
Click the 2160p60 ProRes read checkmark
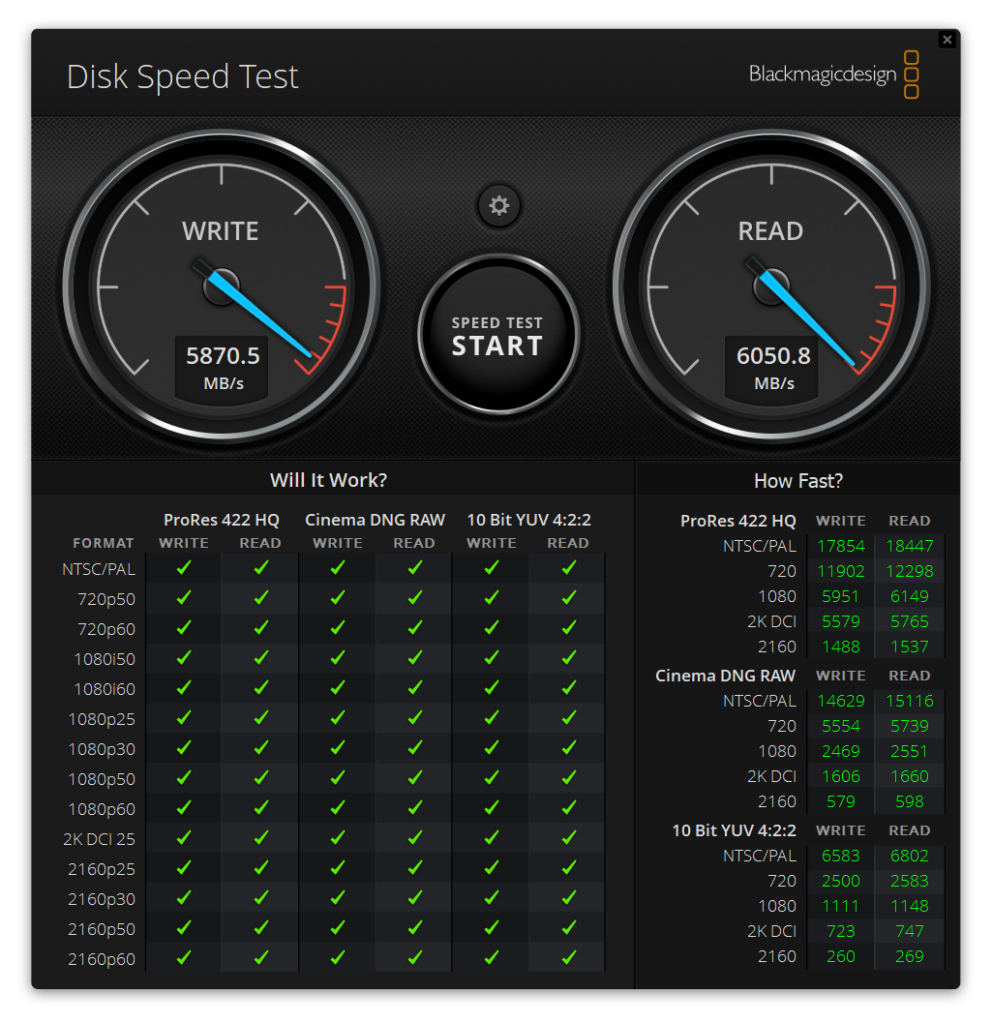click(261, 958)
